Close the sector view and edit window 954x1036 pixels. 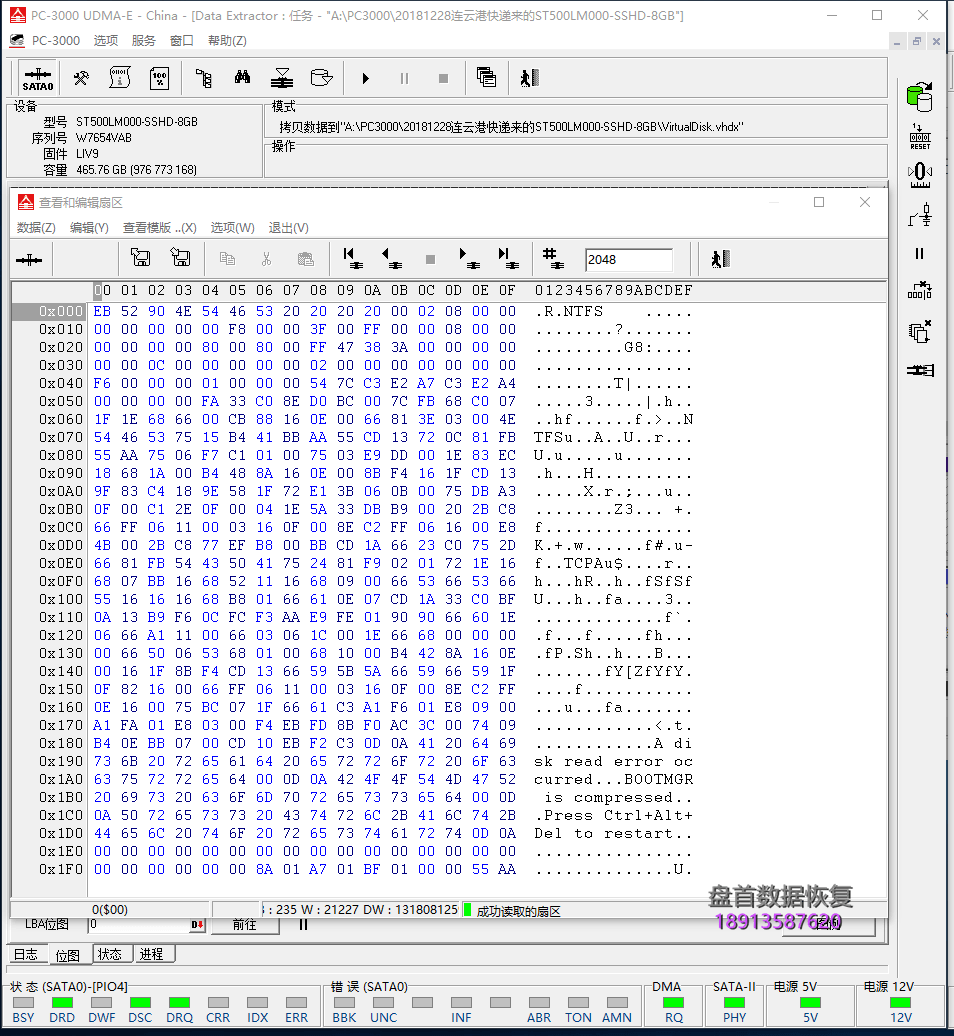[865, 202]
